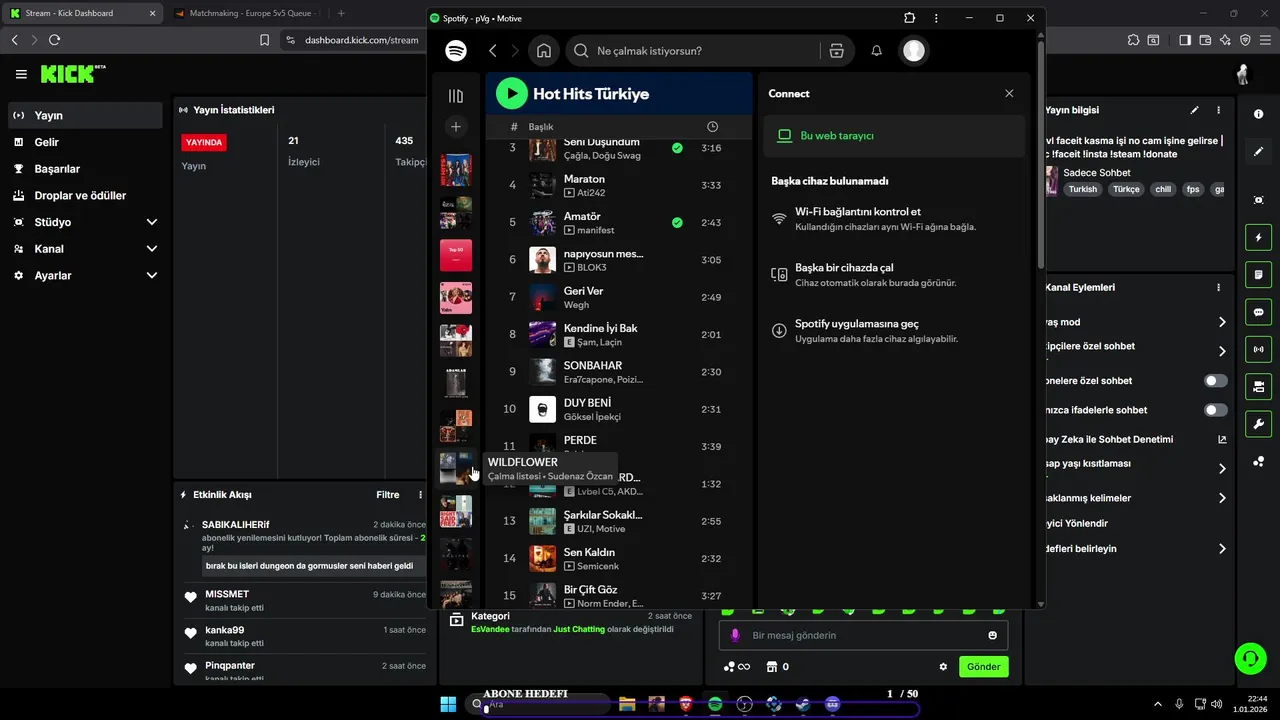This screenshot has width=1280, height=720.
Task: Select track Kendine İyi Bak
Action: [618, 334]
